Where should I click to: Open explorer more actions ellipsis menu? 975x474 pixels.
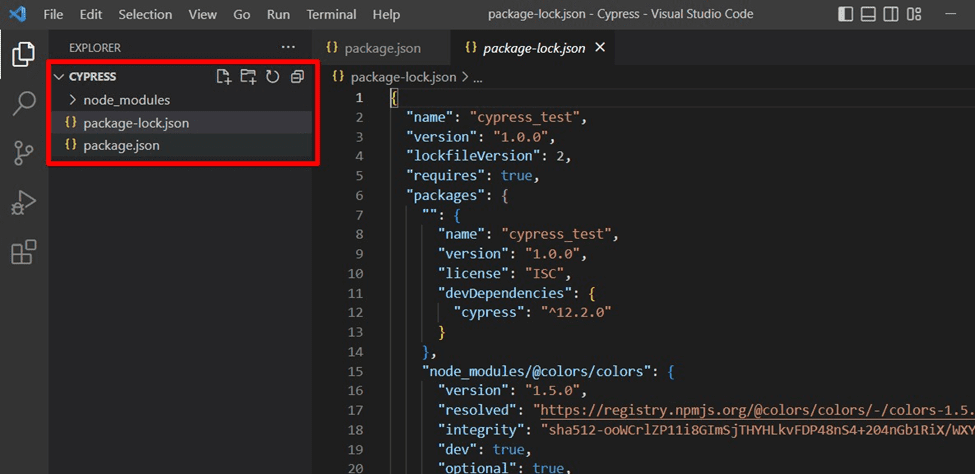tap(289, 47)
